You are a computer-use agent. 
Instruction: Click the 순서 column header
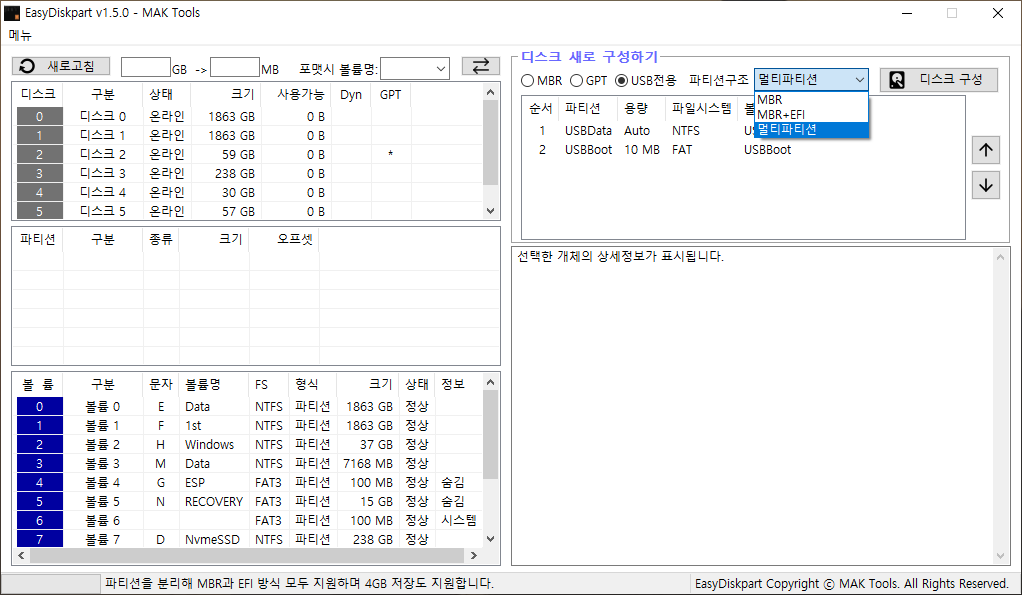coord(540,109)
